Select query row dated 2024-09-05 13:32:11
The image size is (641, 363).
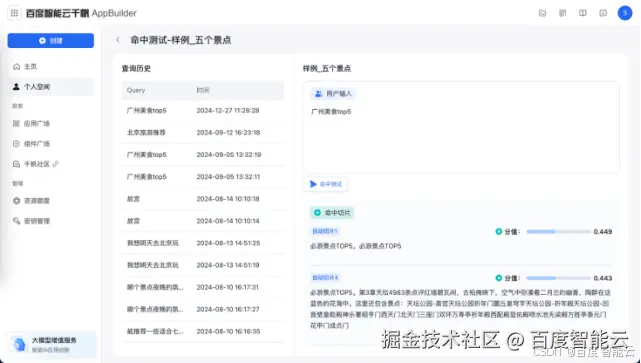[203, 177]
